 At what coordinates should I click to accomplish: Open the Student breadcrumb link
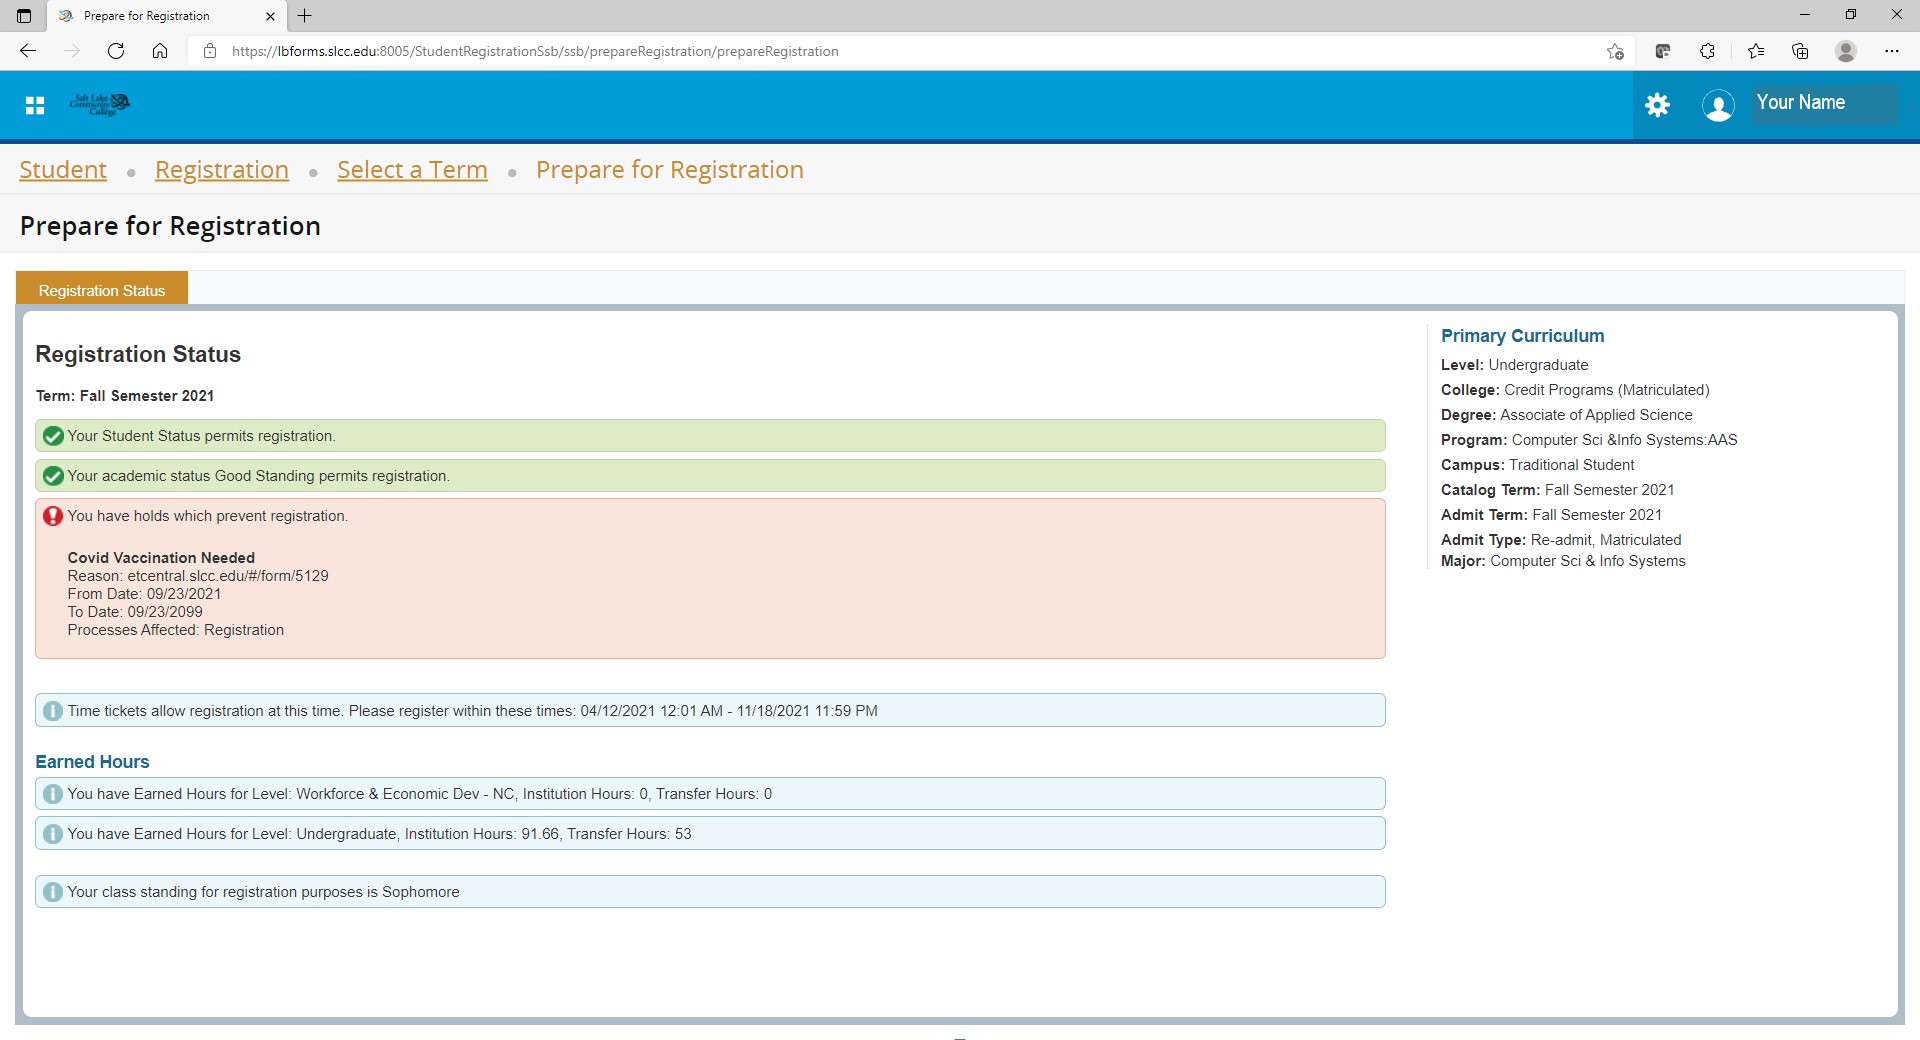pos(63,170)
